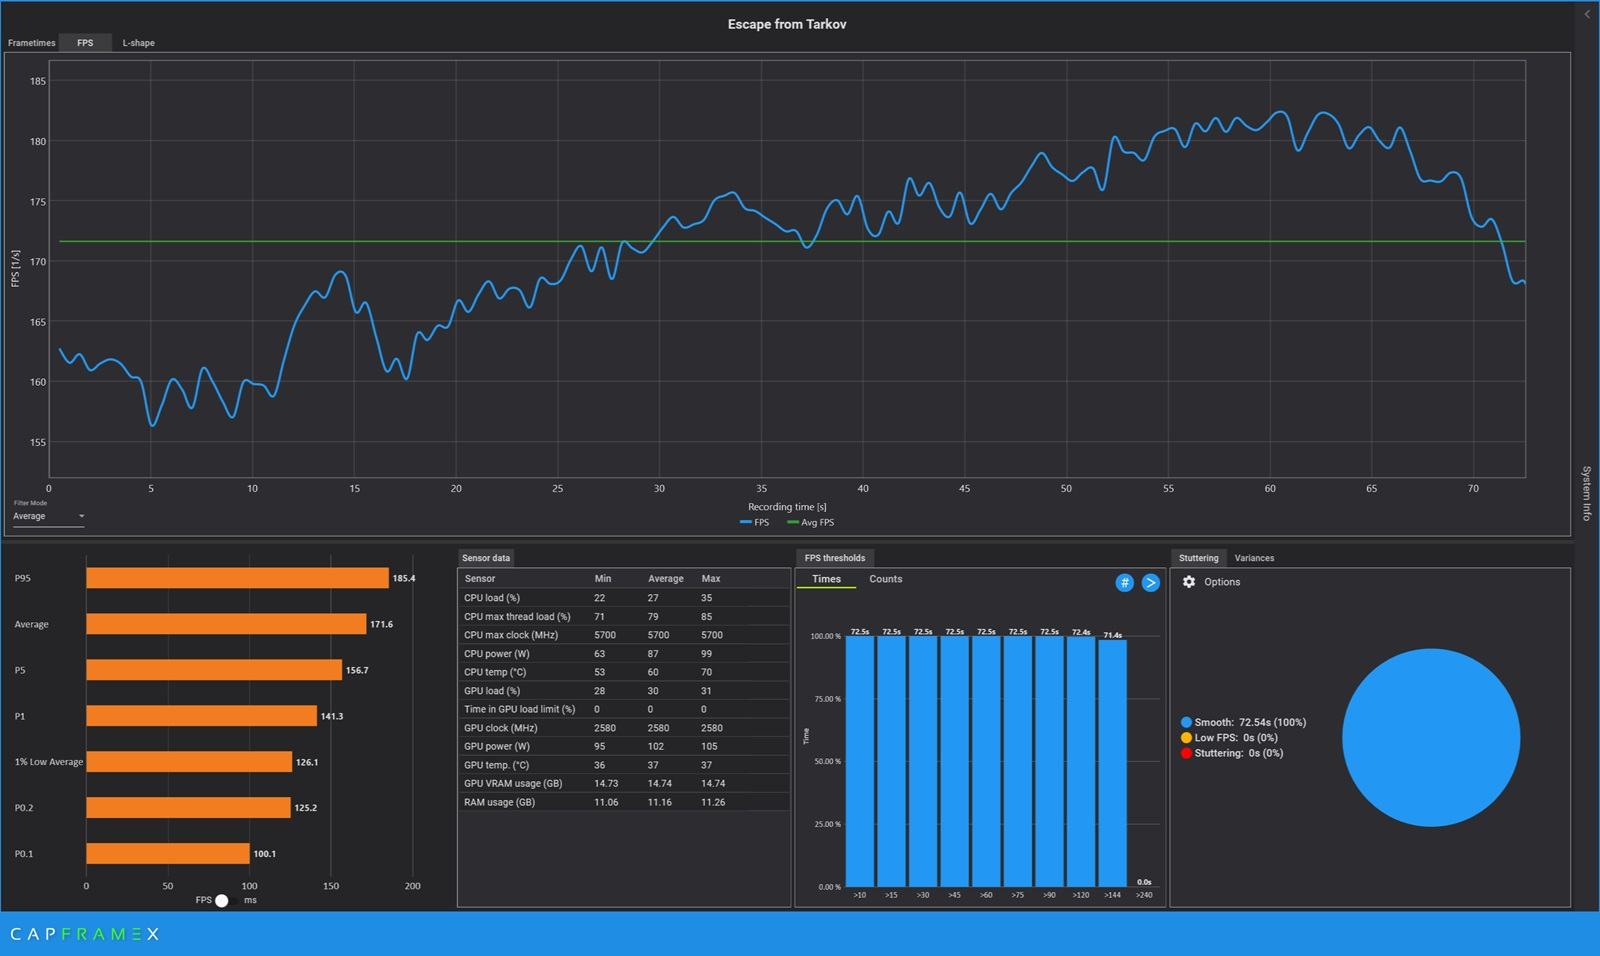Select the Stuttering tab
1600x956 pixels.
(x=1198, y=558)
